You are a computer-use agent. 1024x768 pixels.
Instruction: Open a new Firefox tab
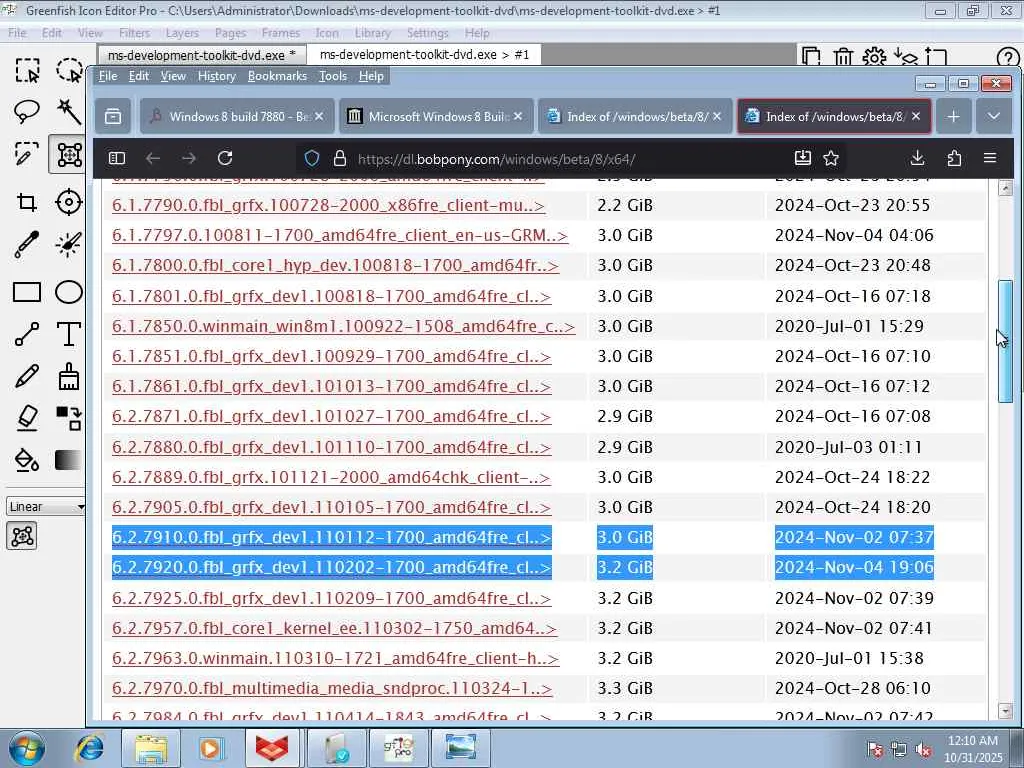(x=953, y=116)
